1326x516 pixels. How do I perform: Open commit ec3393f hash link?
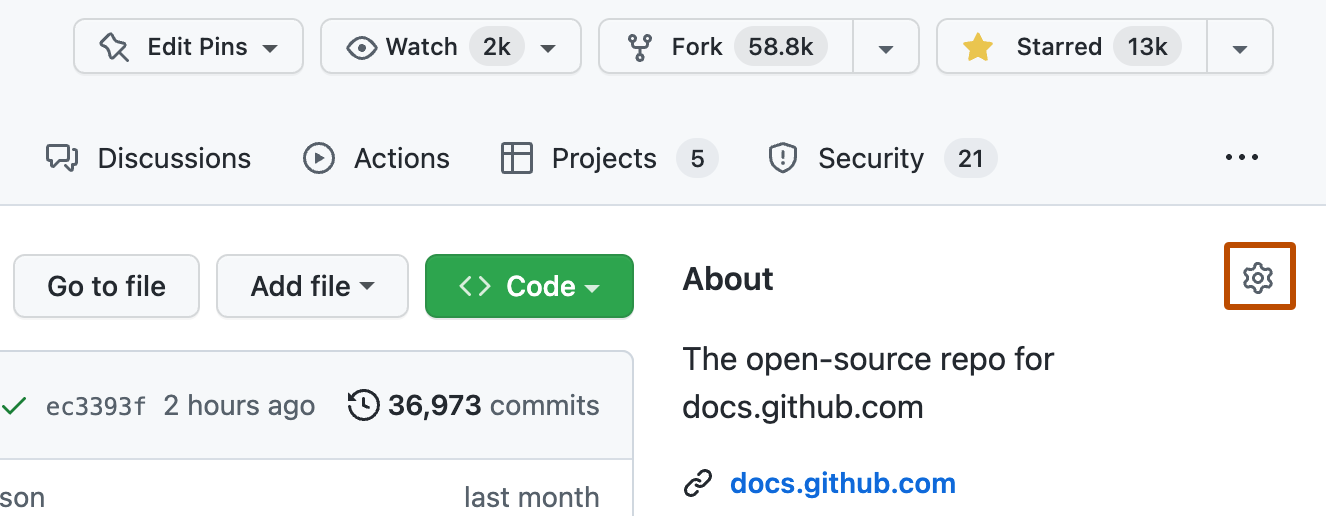(96, 406)
